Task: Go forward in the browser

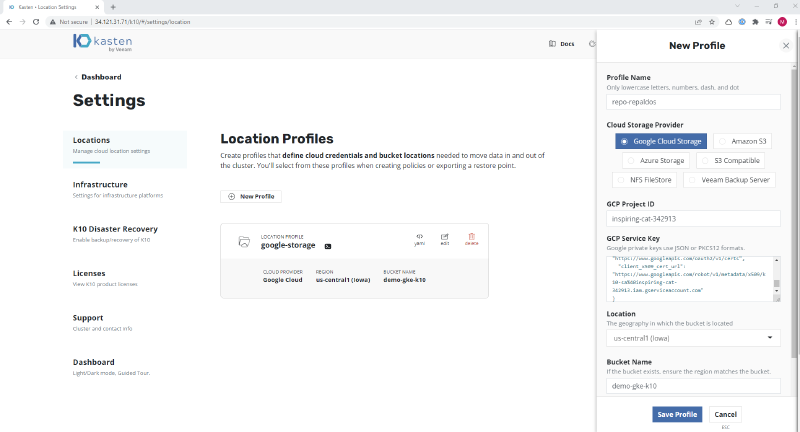Action: click(22, 22)
